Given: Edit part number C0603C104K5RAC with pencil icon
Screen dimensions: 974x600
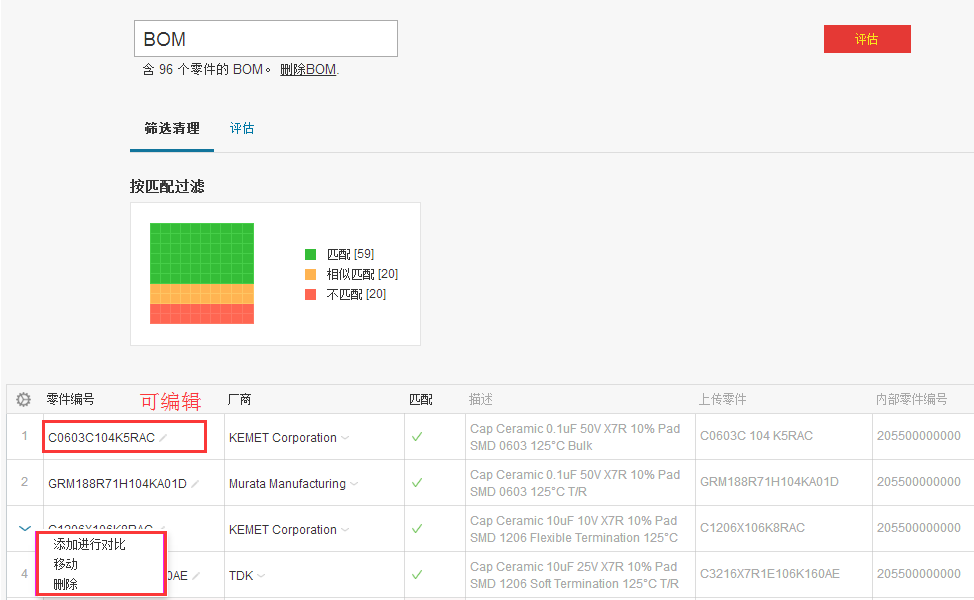Looking at the screenshot, I should coord(163,438).
